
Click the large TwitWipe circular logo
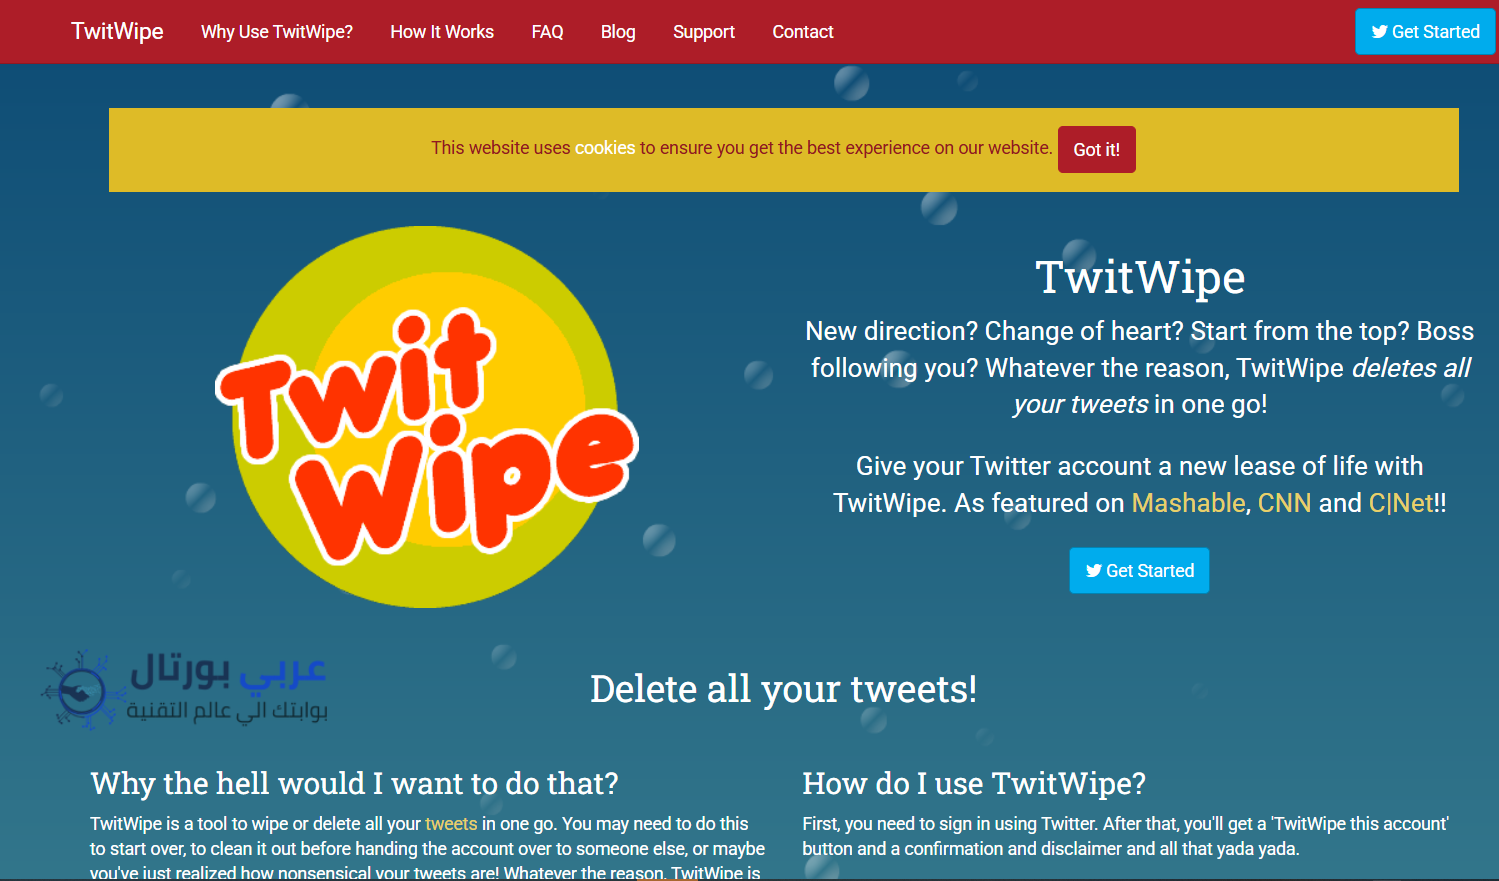coord(427,417)
